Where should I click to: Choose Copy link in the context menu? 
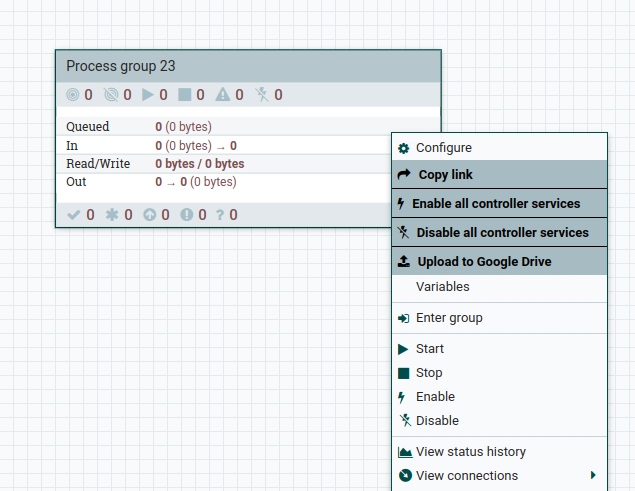[x=445, y=175]
